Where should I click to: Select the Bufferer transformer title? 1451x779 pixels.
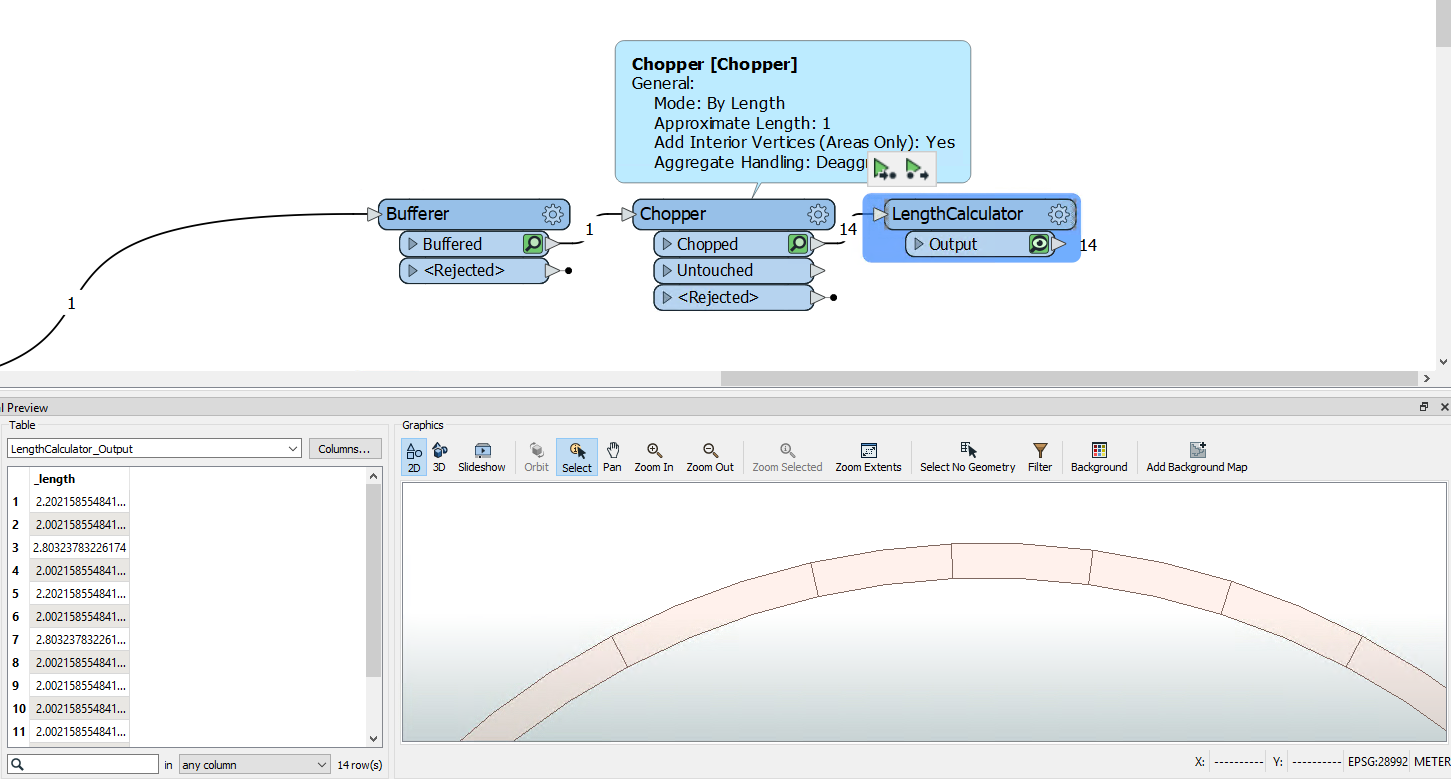point(417,214)
